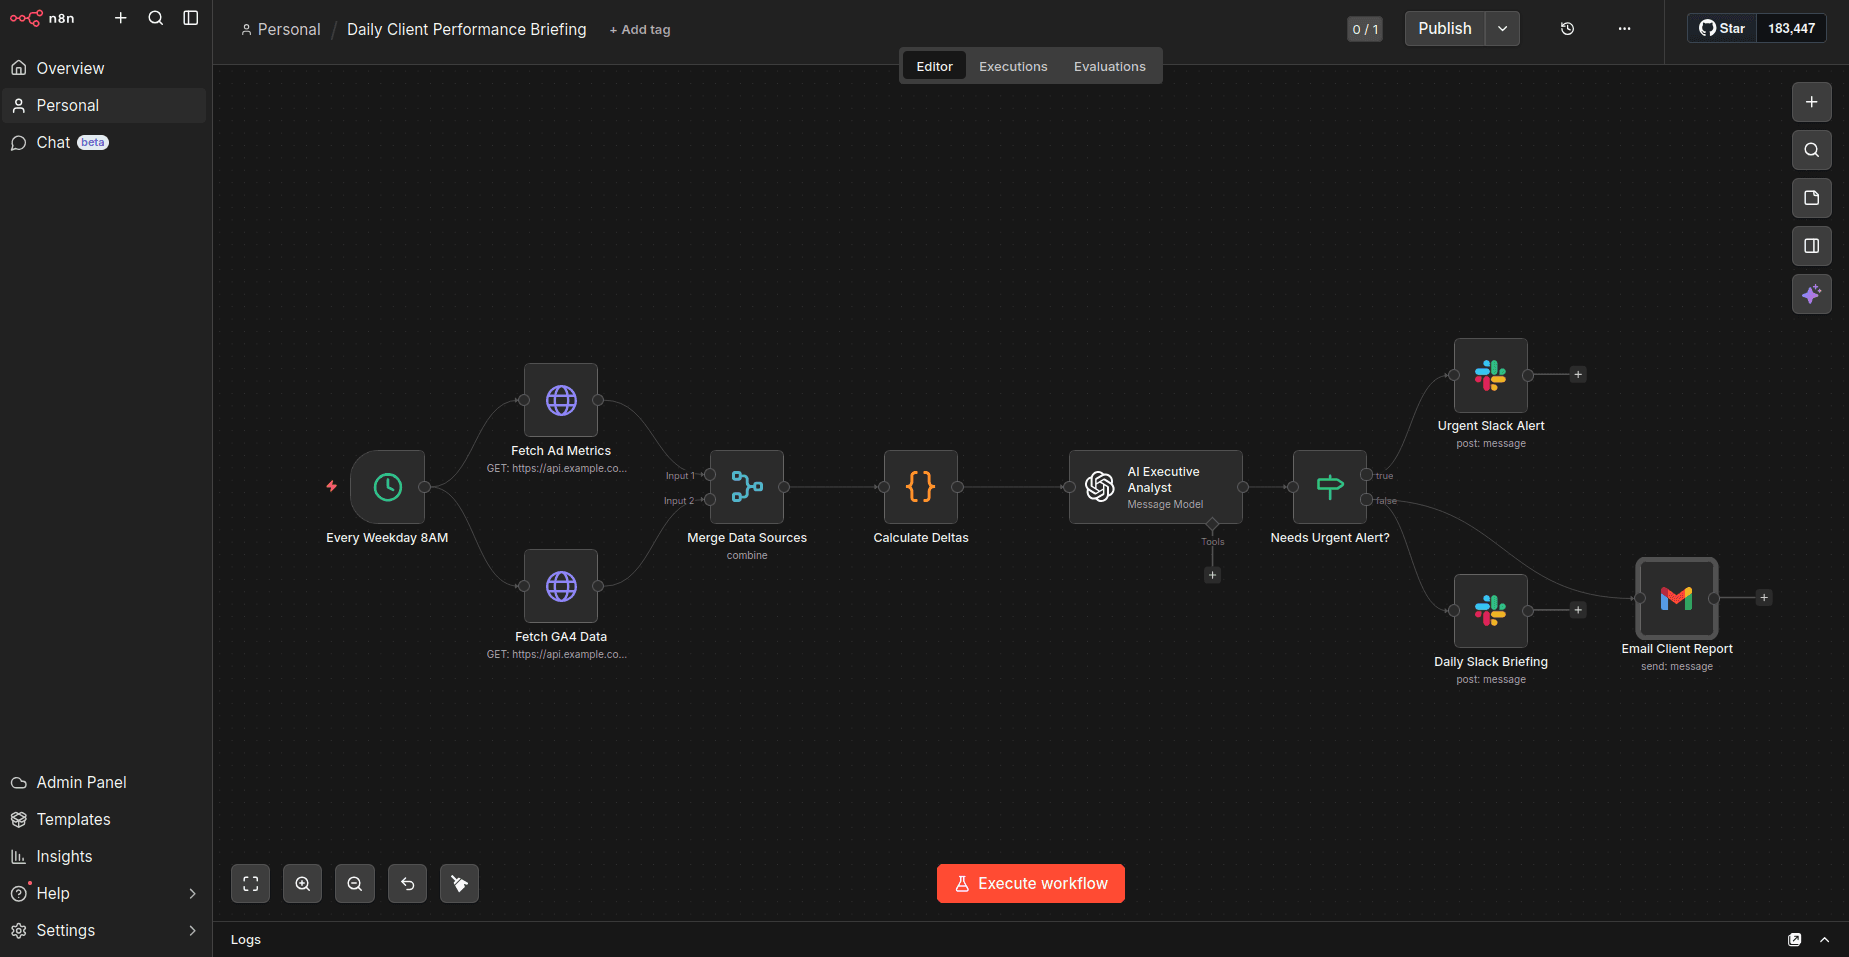1849x957 pixels.
Task: Open the AI Assistant sparkle icon
Action: click(x=1810, y=294)
